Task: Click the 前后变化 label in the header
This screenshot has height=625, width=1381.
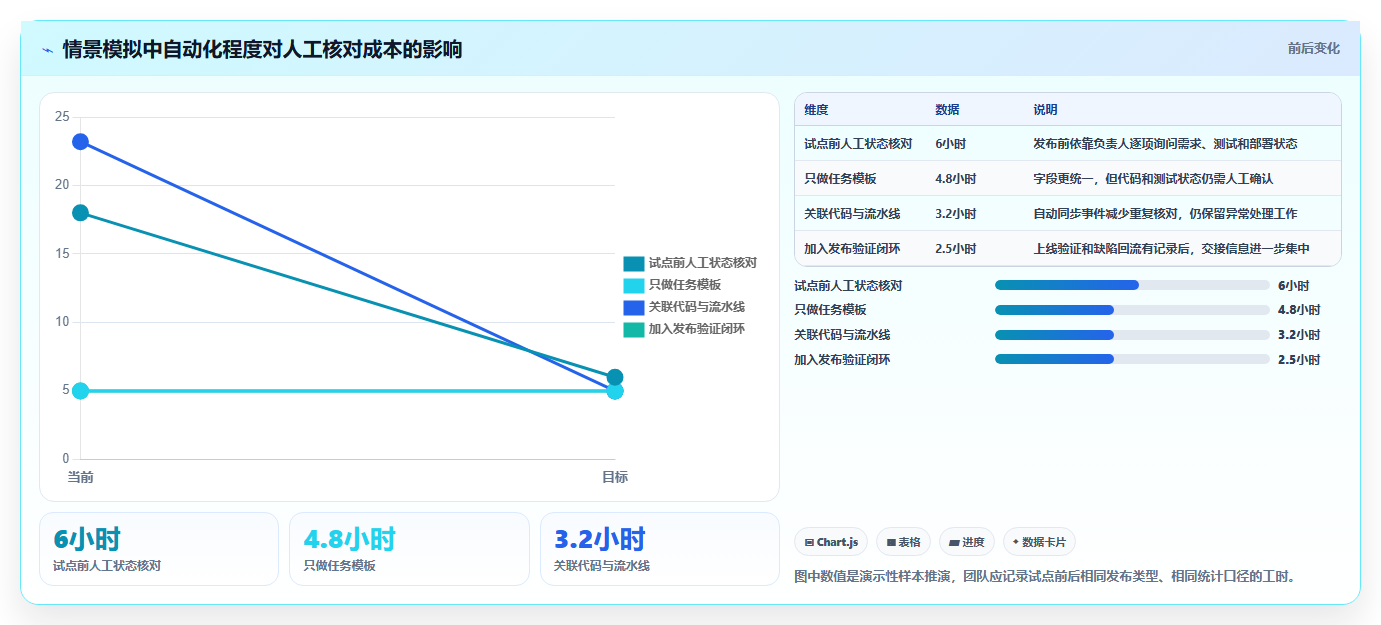Action: click(x=1313, y=49)
